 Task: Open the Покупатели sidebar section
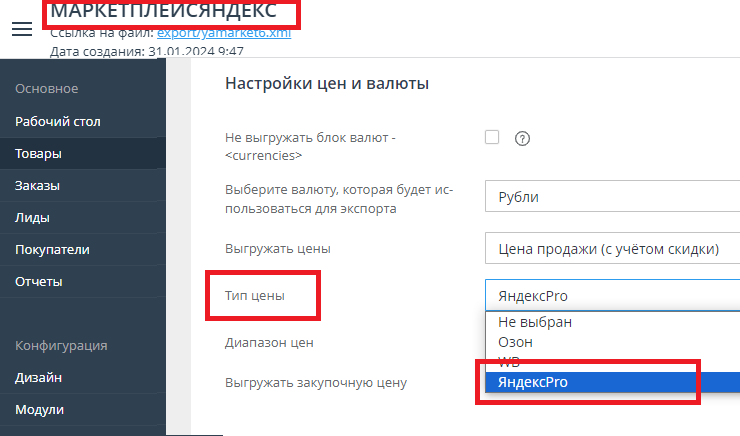point(83,250)
